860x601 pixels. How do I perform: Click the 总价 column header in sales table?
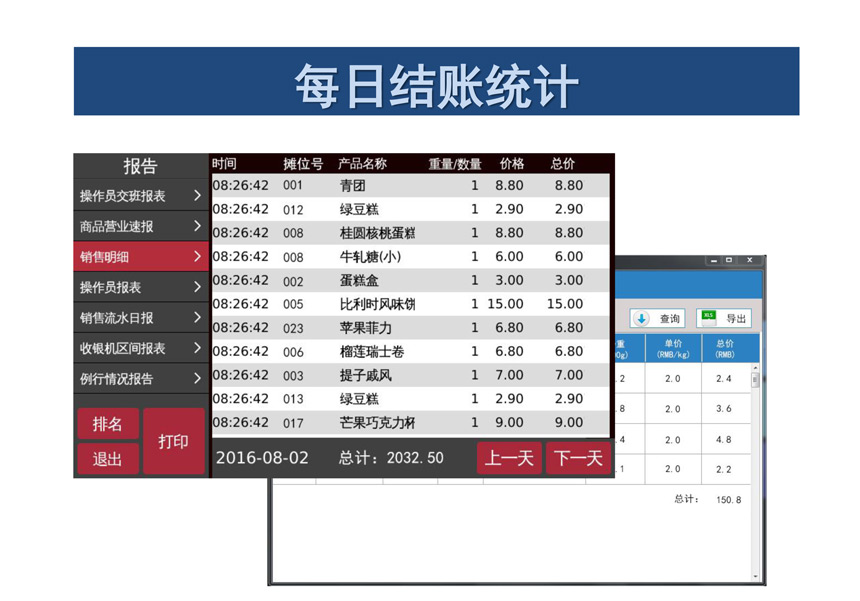pyautogui.click(x=563, y=164)
